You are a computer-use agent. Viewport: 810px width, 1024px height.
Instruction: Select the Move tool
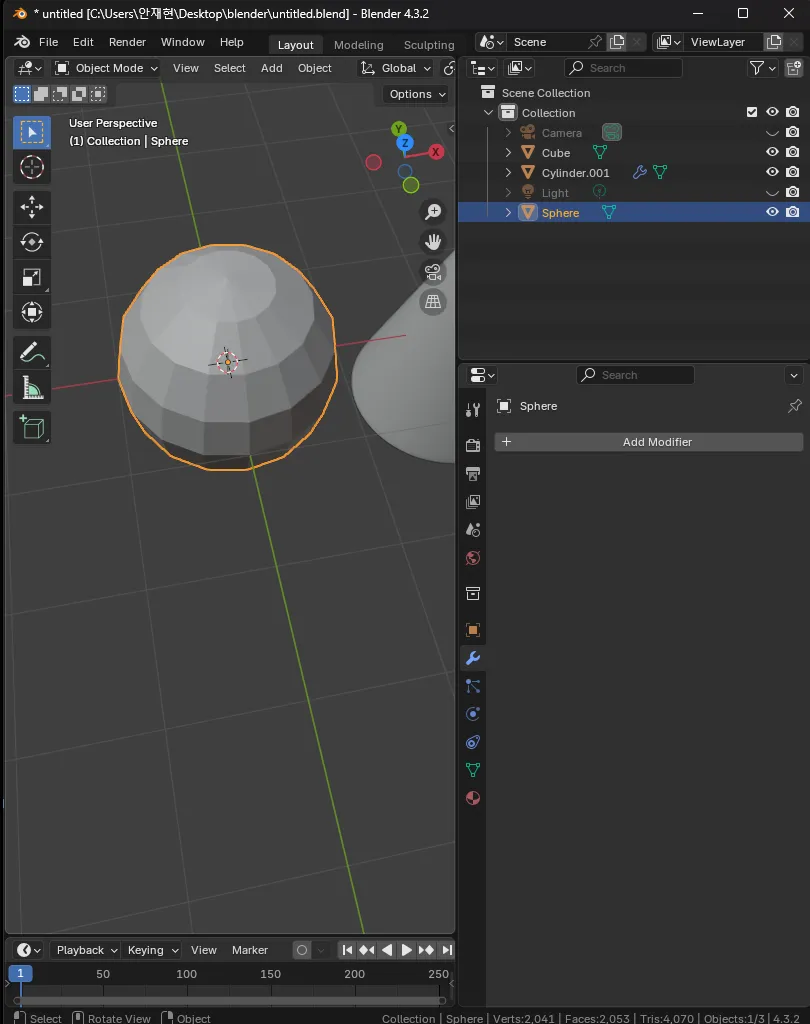point(31,207)
